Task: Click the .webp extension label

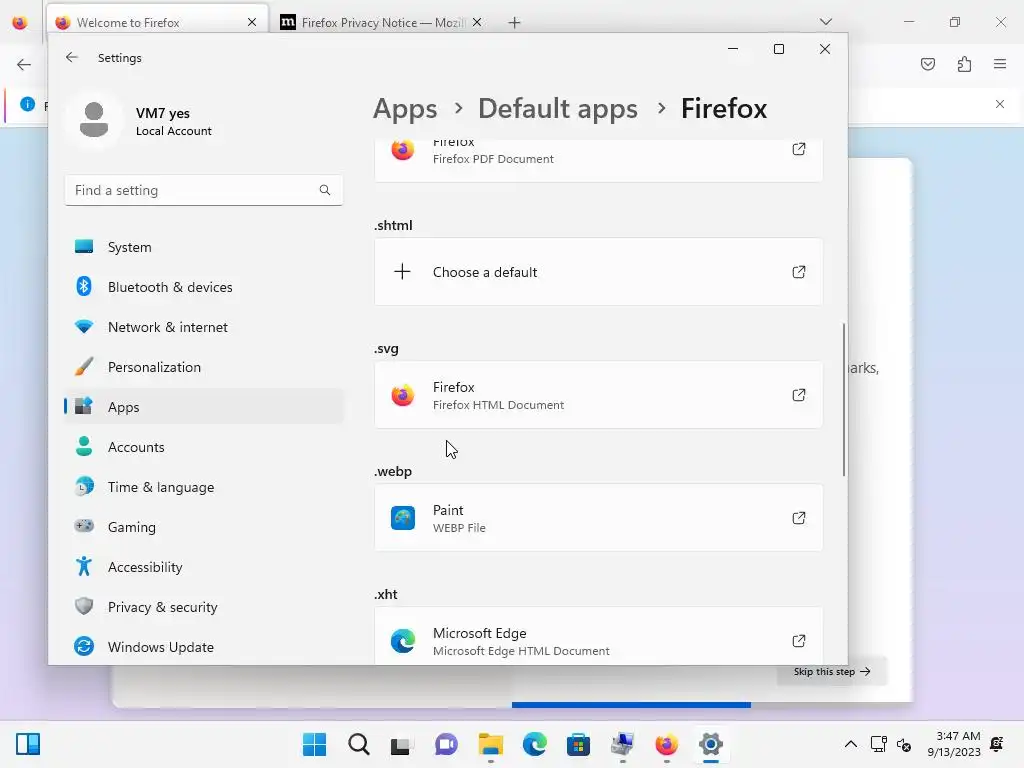Action: pos(392,472)
